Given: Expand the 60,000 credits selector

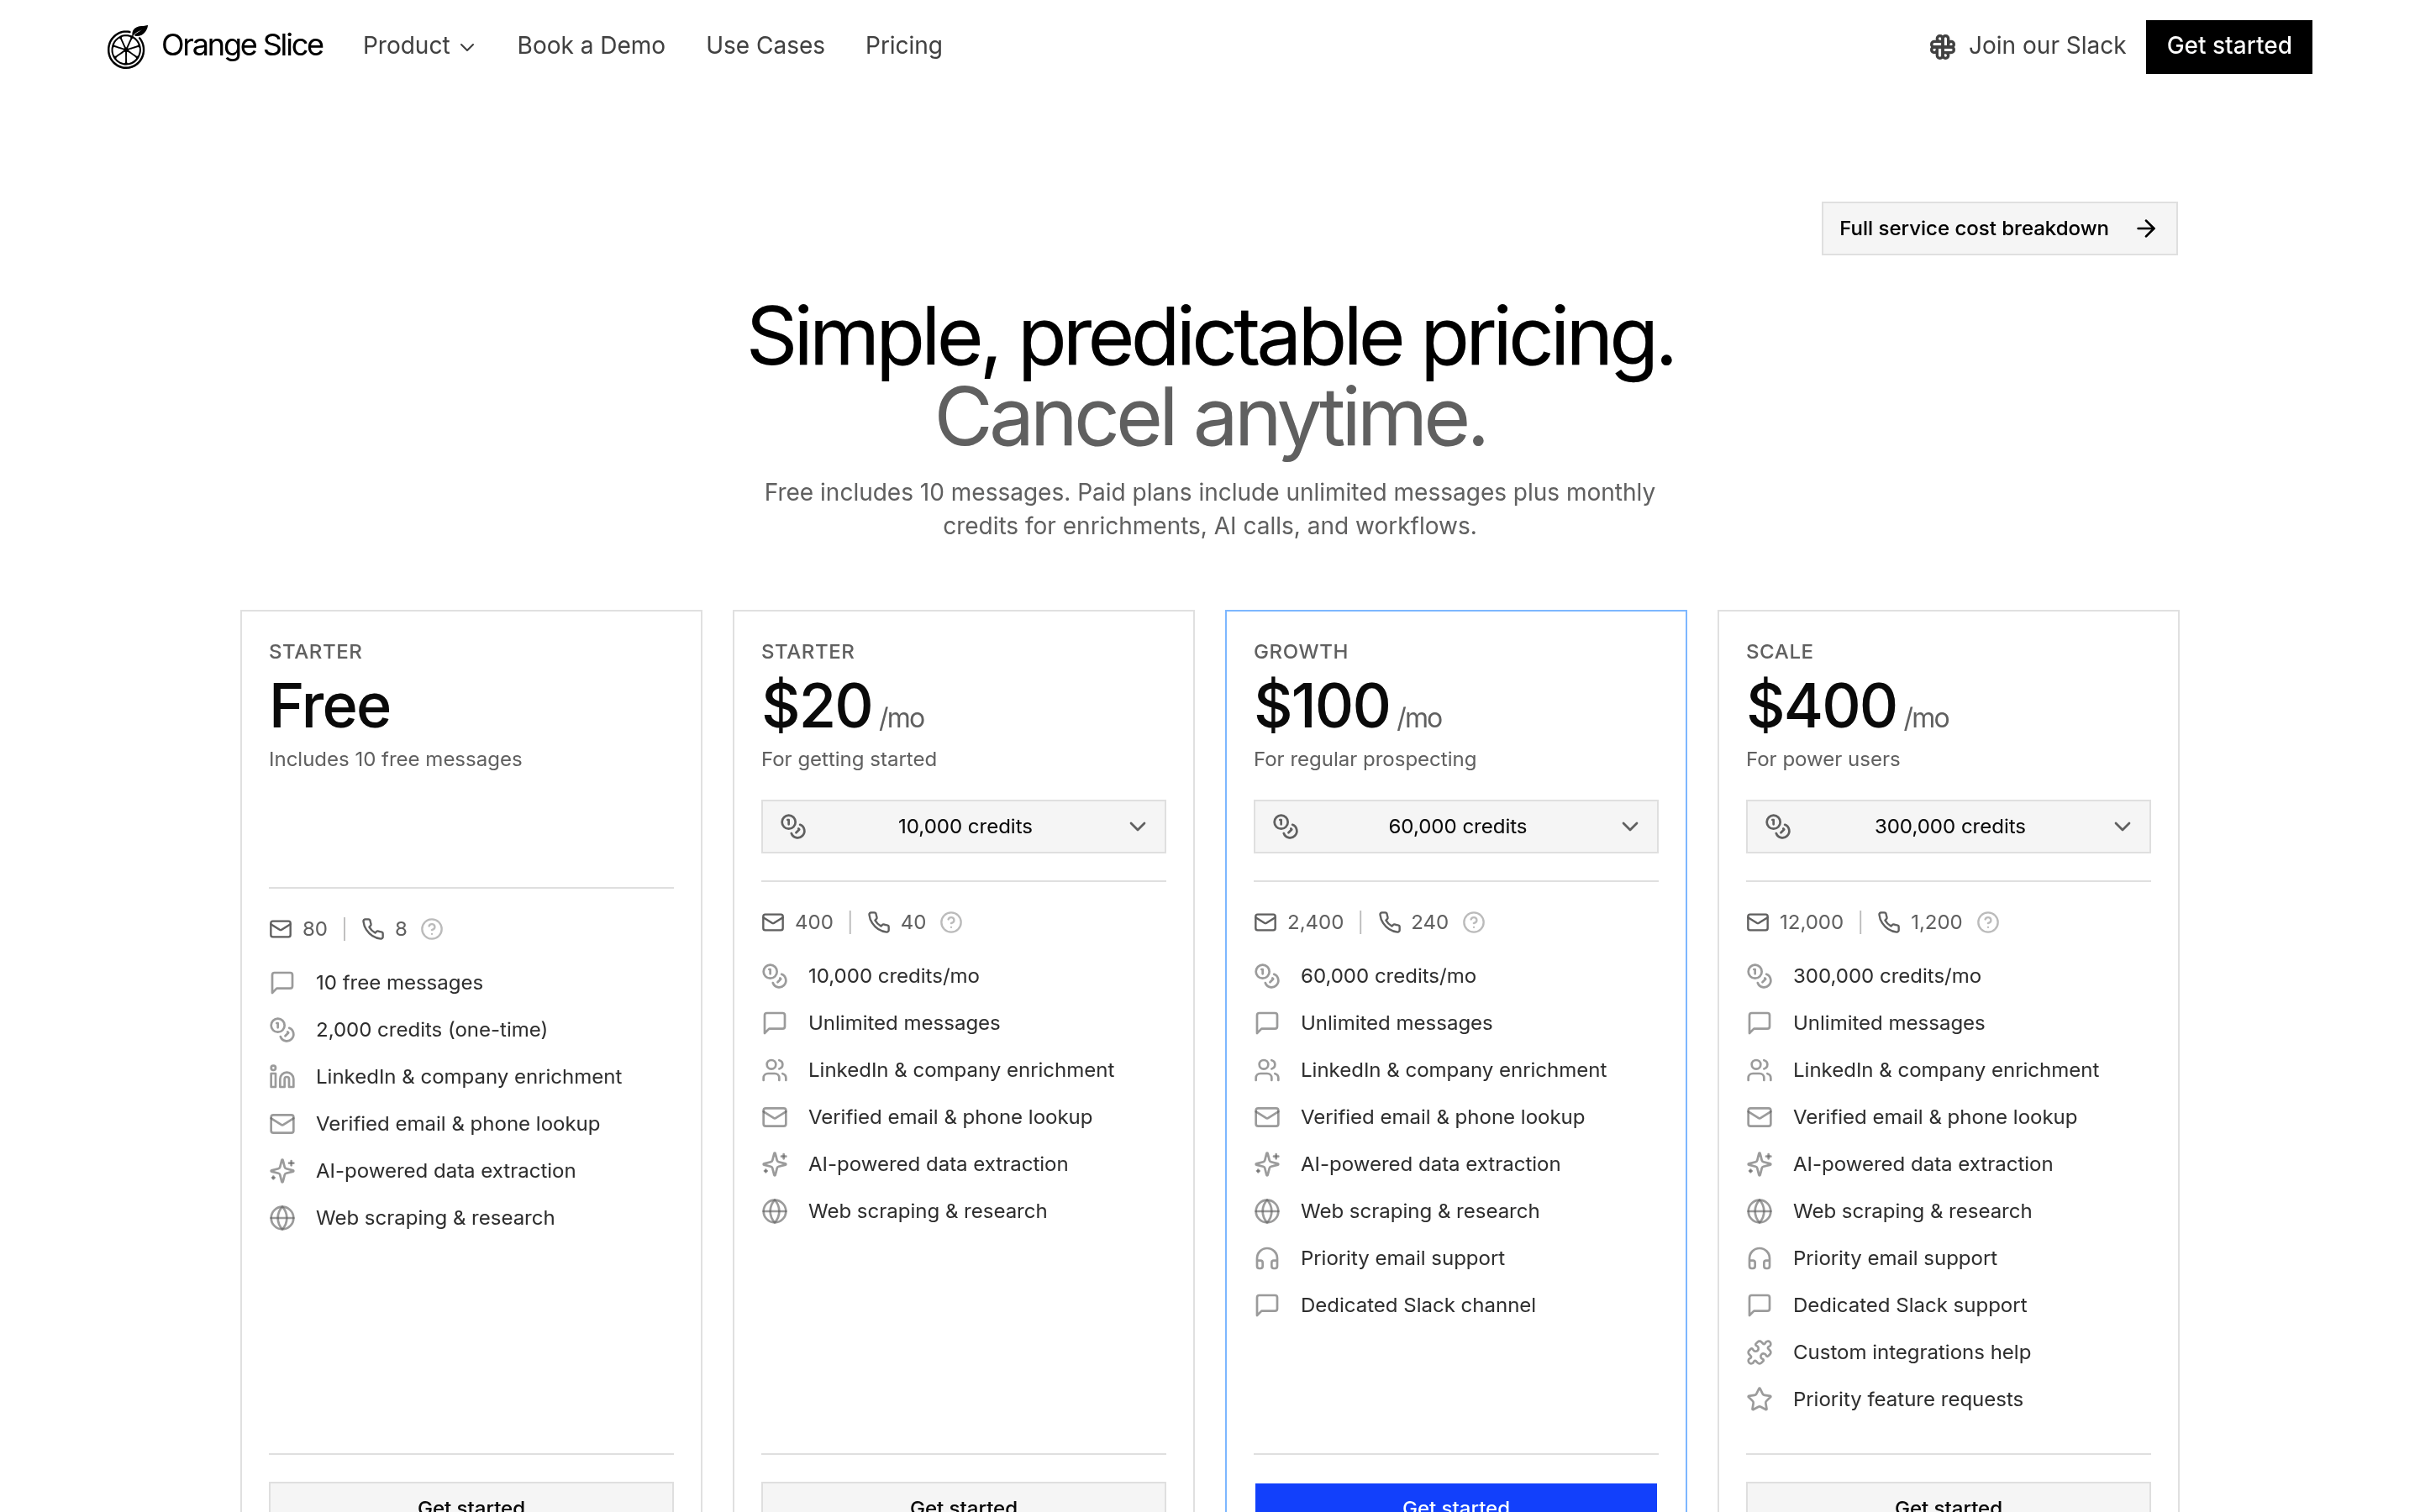Looking at the screenshot, I should click(x=1455, y=826).
